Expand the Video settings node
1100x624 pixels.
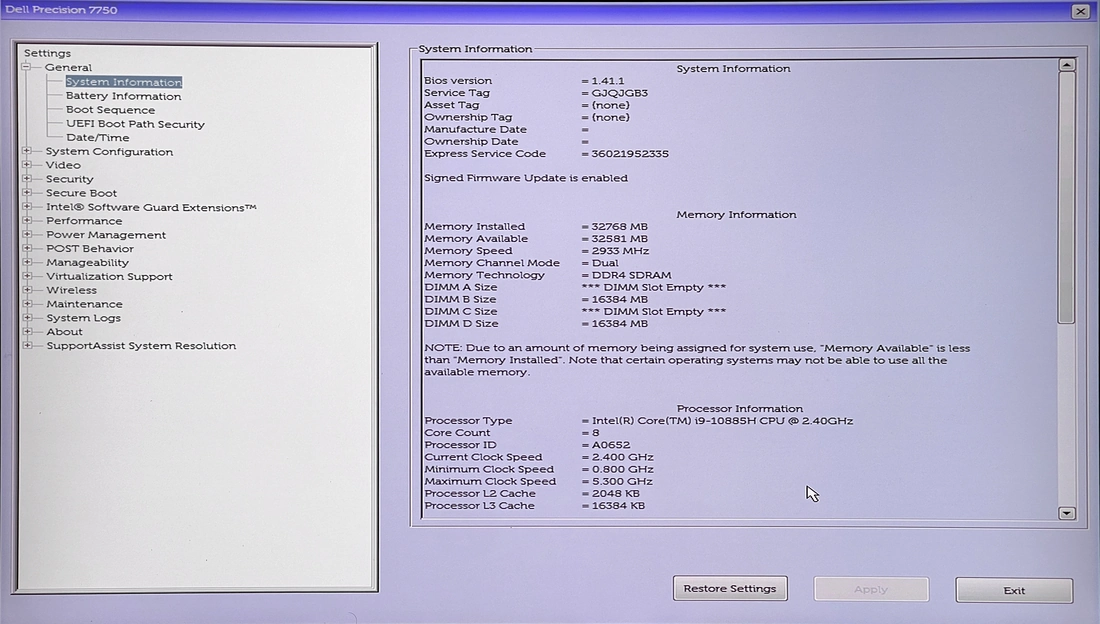(27, 165)
